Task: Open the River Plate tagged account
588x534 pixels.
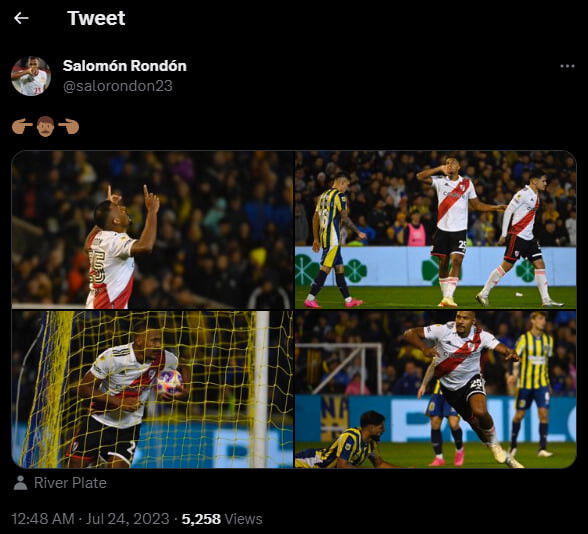Action: 70,483
